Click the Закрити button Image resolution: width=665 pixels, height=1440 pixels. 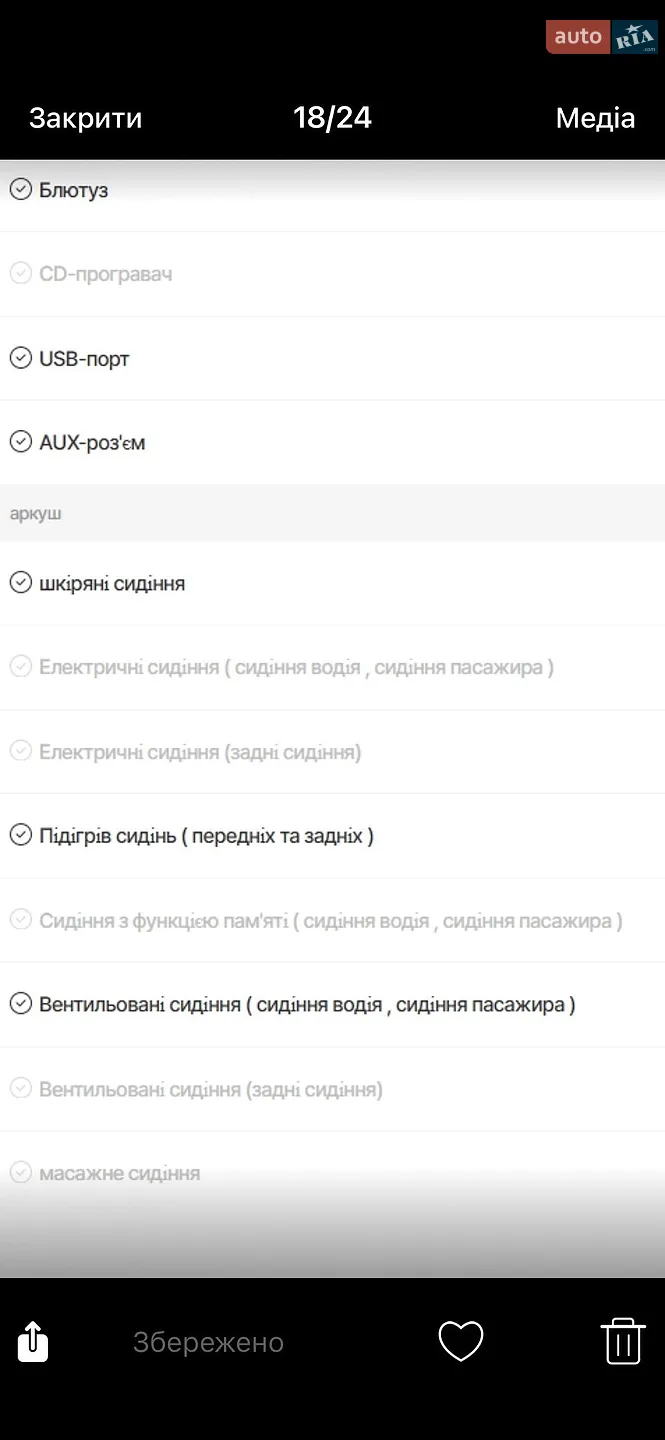pos(85,118)
